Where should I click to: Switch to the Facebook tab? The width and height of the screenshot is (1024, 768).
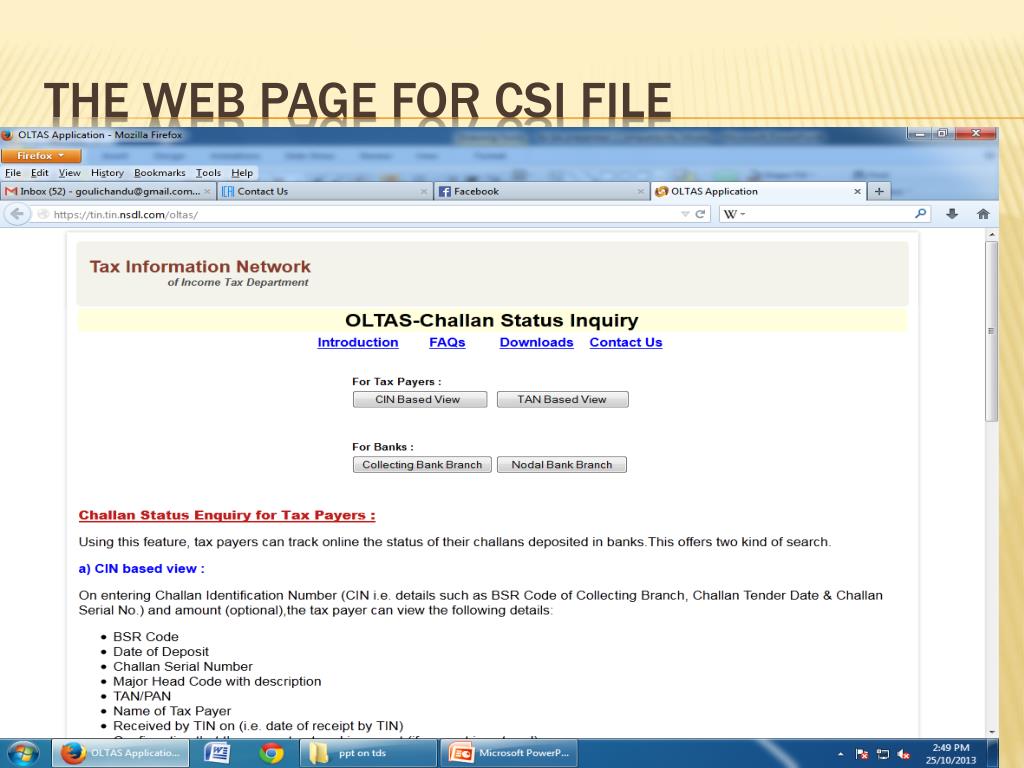[x=541, y=191]
